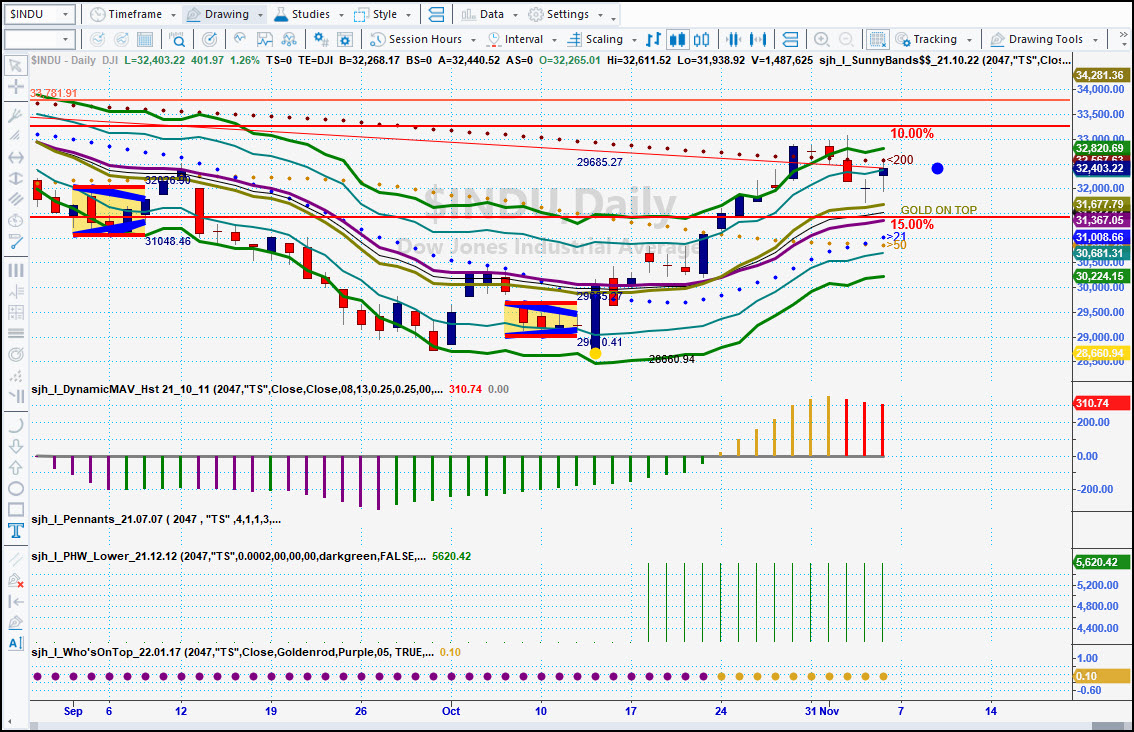The image size is (1134, 732).
Task: Select the pointer tool in left toolbar
Action: coord(15,67)
